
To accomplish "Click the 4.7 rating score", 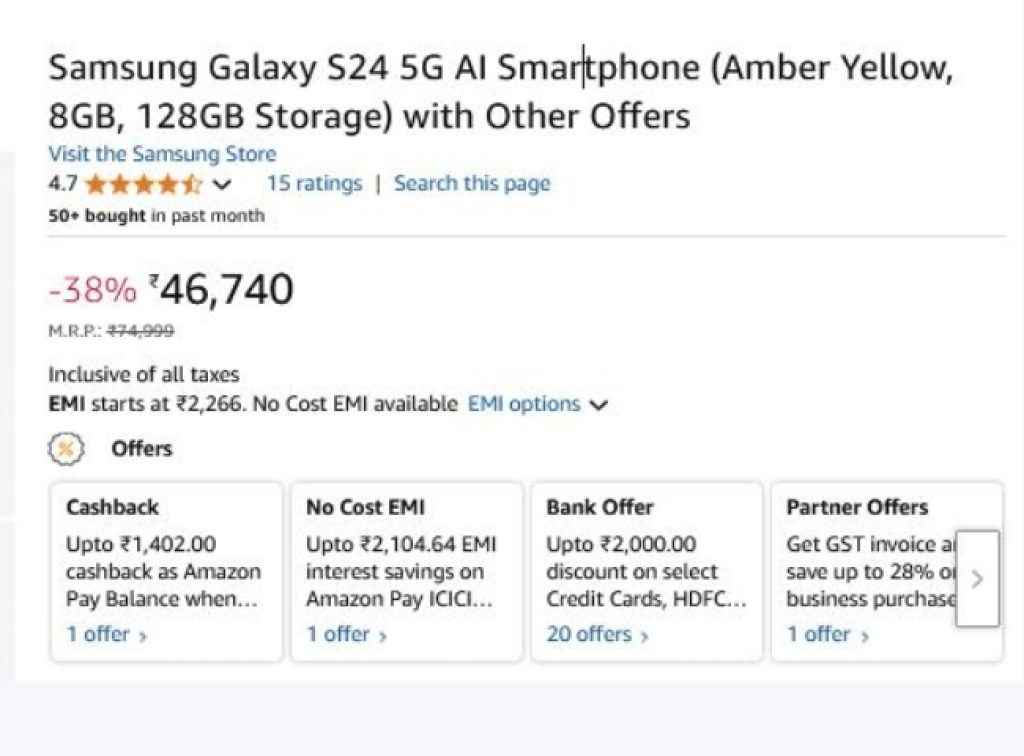I will pos(61,184).
